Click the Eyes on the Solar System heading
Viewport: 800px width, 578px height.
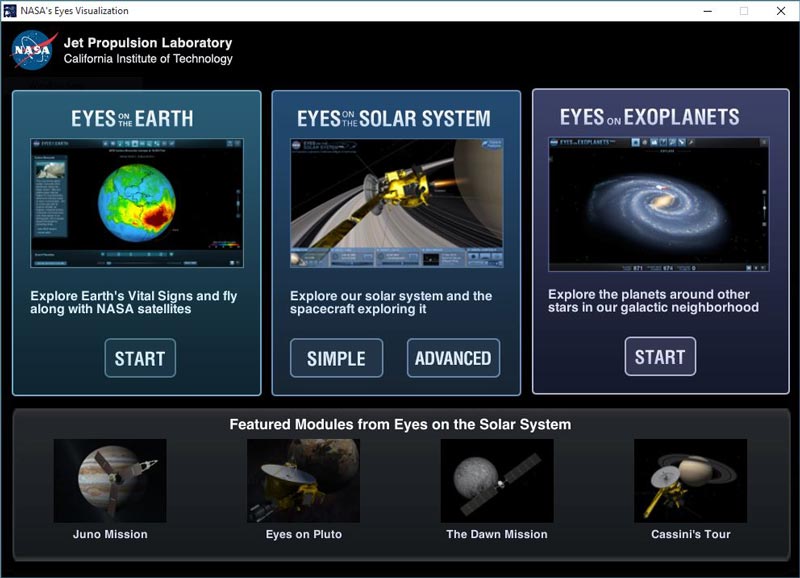point(394,119)
